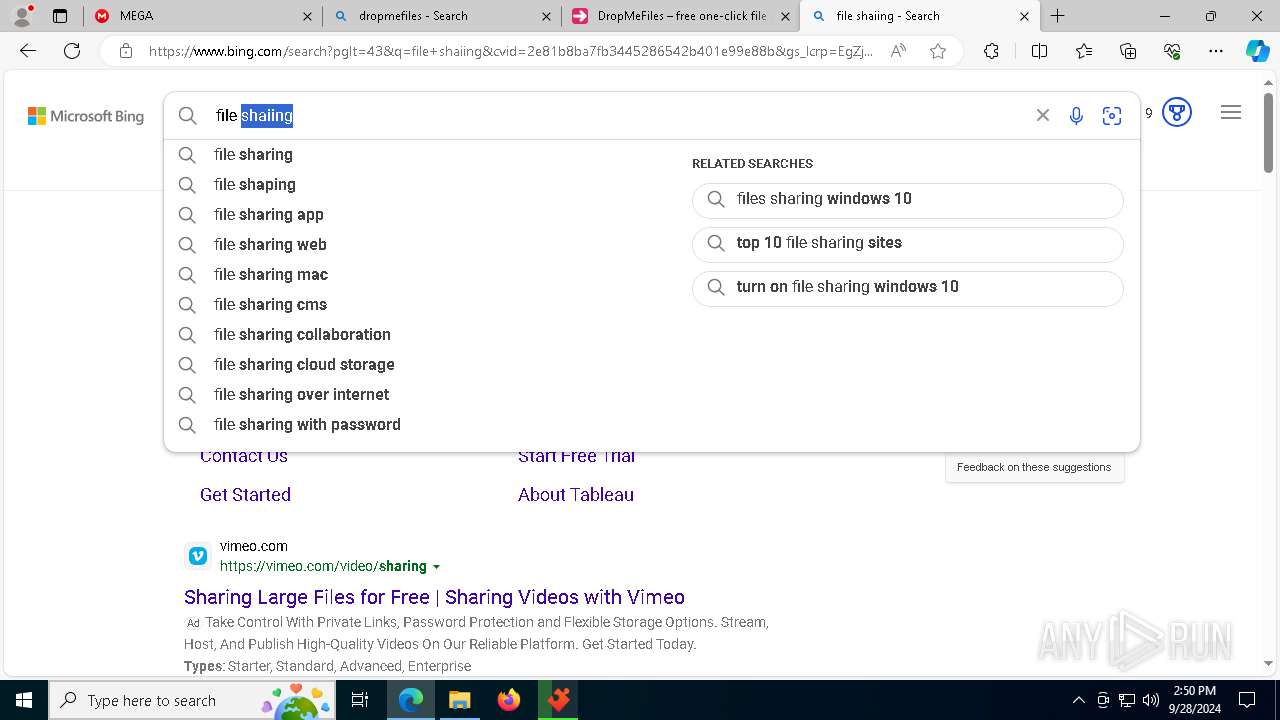The image size is (1280, 720).
Task: Open Microsoft Edge from taskbar
Action: point(411,700)
